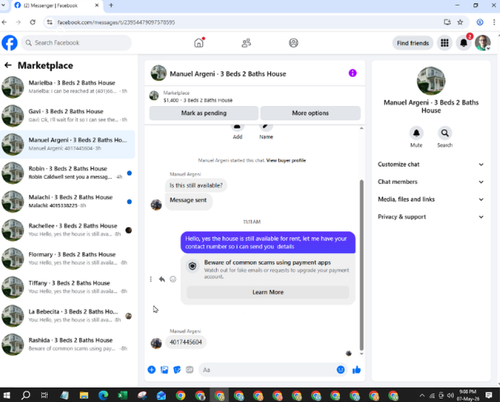Click Learn More about scams
Screen dimensions: 500x402
click(x=268, y=292)
